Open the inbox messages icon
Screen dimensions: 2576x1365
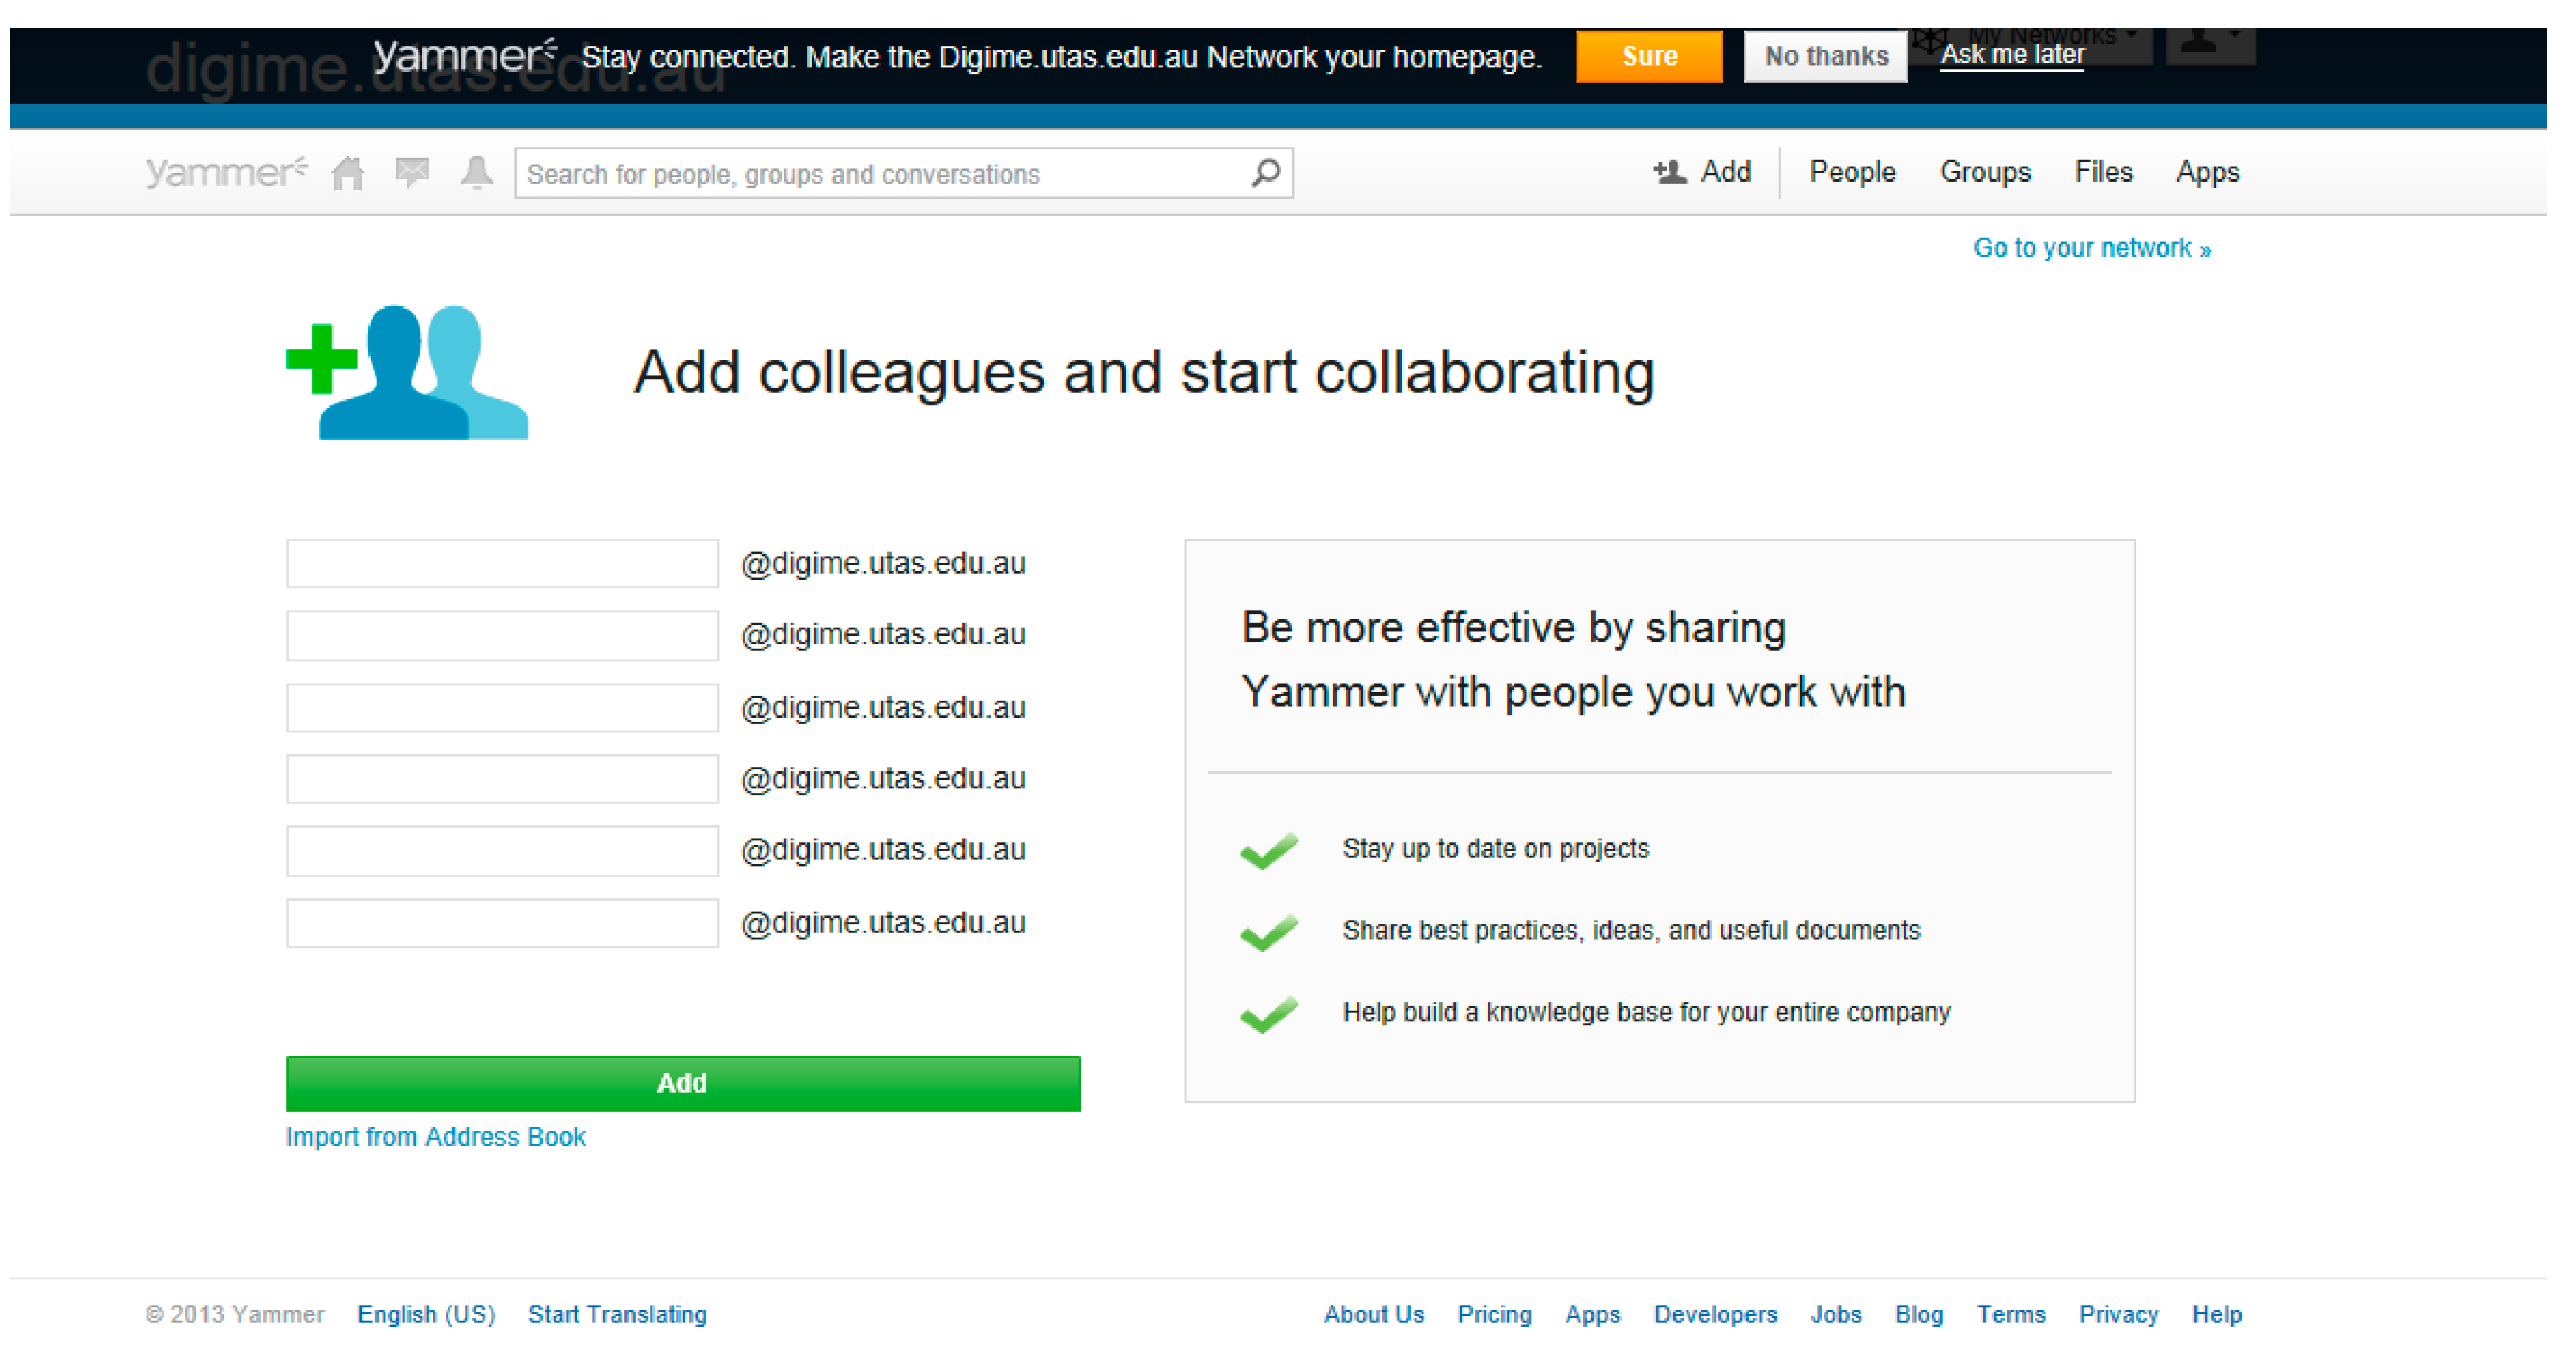tap(412, 173)
